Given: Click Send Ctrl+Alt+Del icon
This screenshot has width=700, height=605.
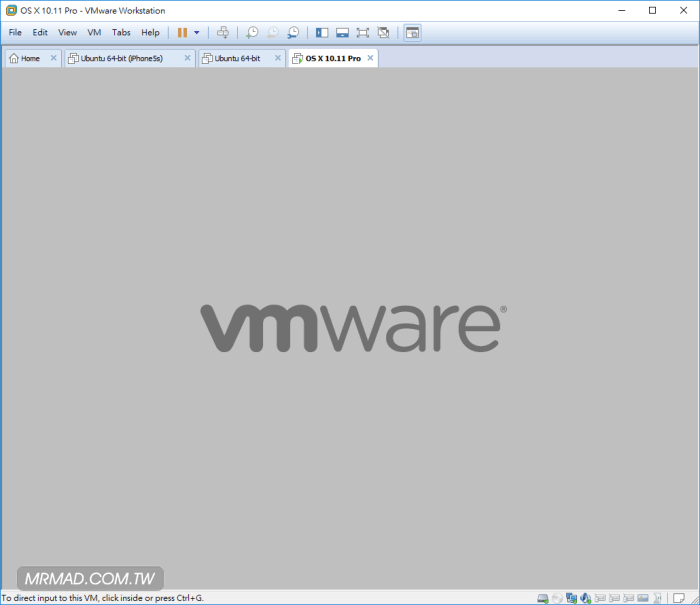Looking at the screenshot, I should pyautogui.click(x=223, y=32).
